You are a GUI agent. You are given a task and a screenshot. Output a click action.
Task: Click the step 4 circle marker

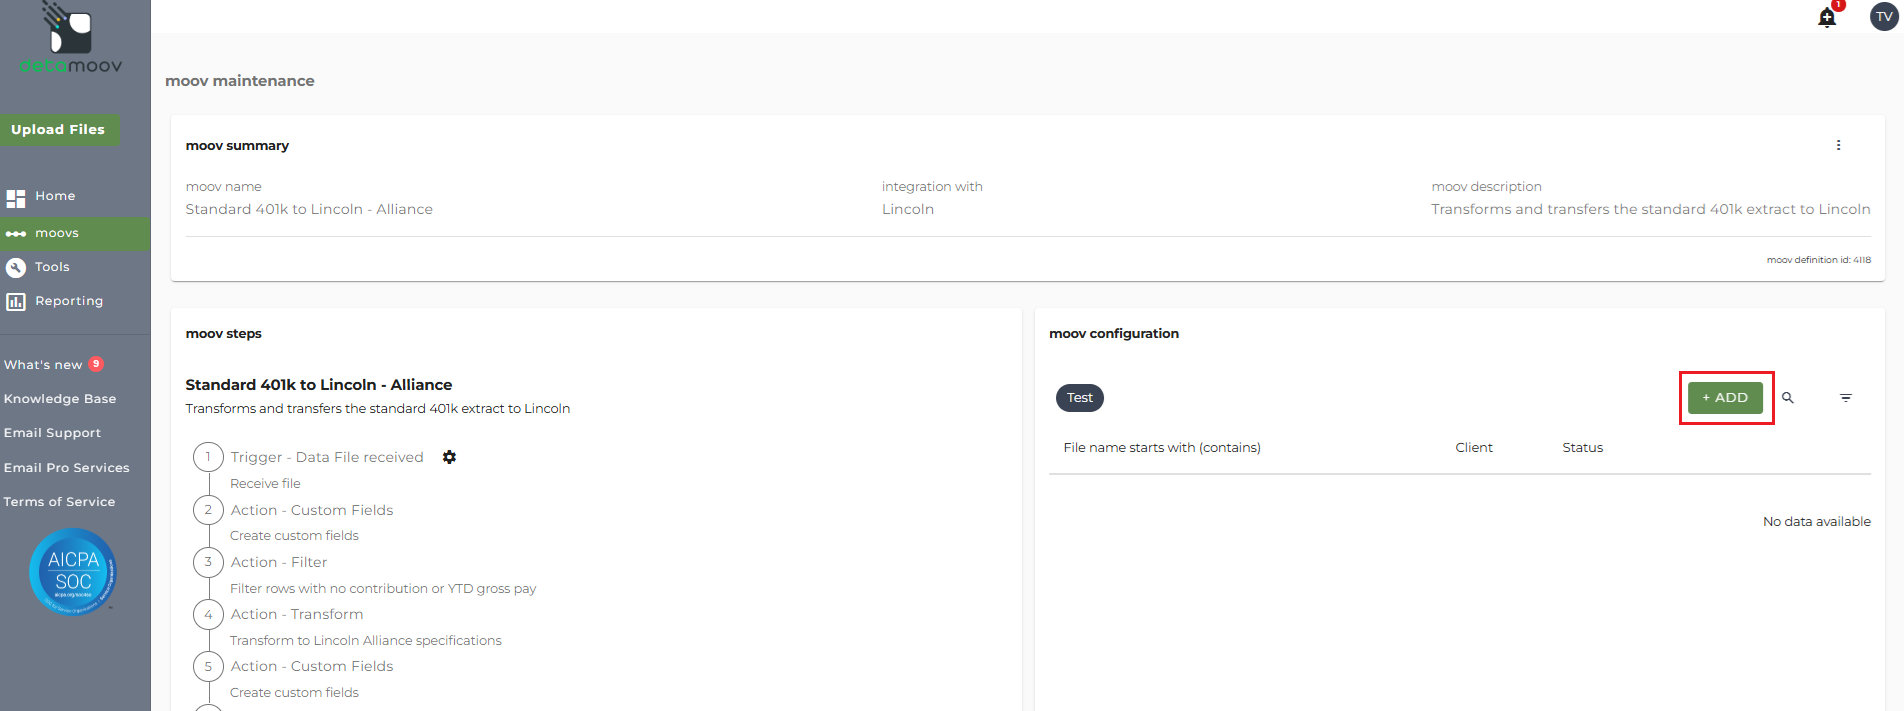coord(208,614)
